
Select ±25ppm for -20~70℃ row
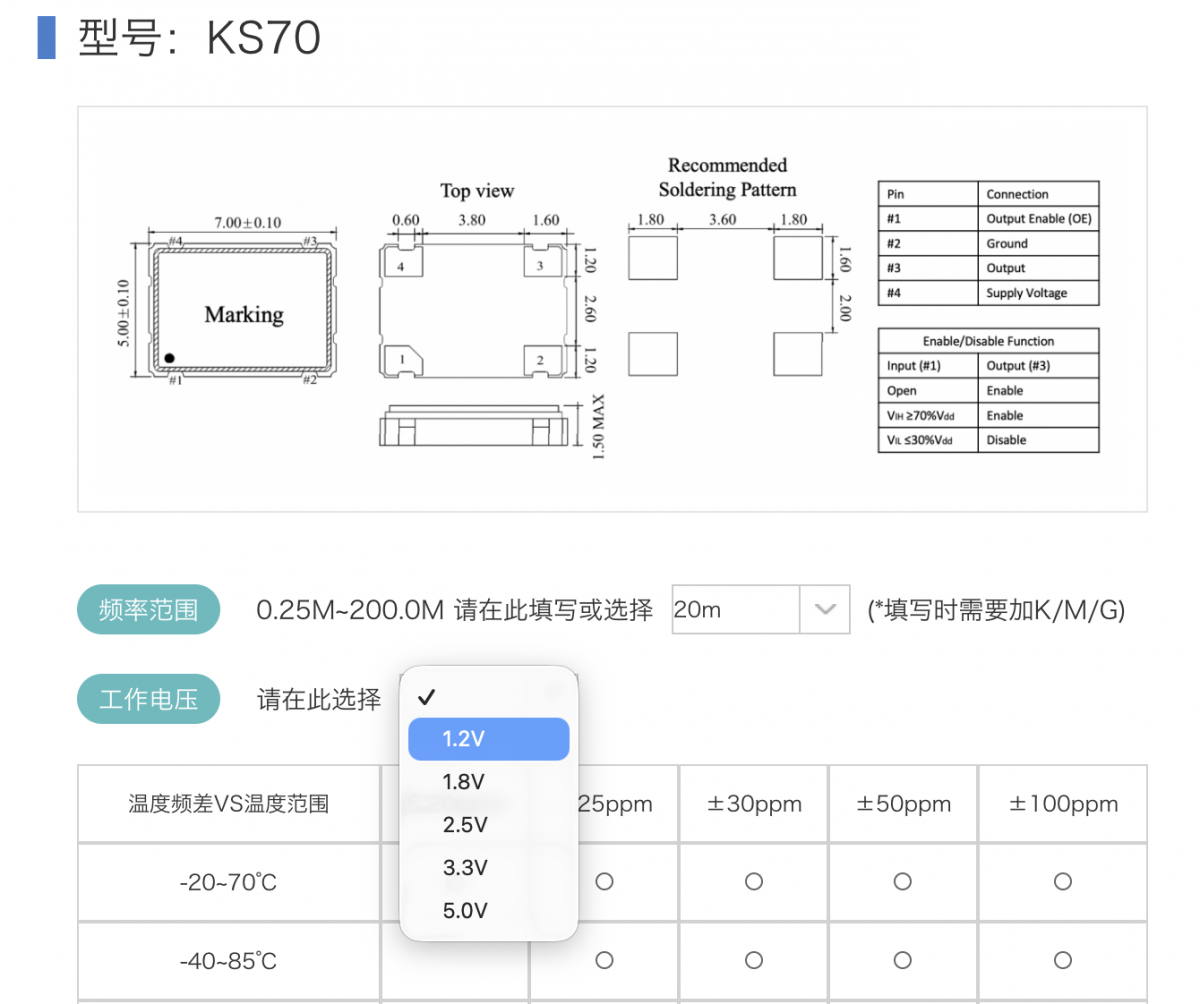pyautogui.click(x=604, y=882)
